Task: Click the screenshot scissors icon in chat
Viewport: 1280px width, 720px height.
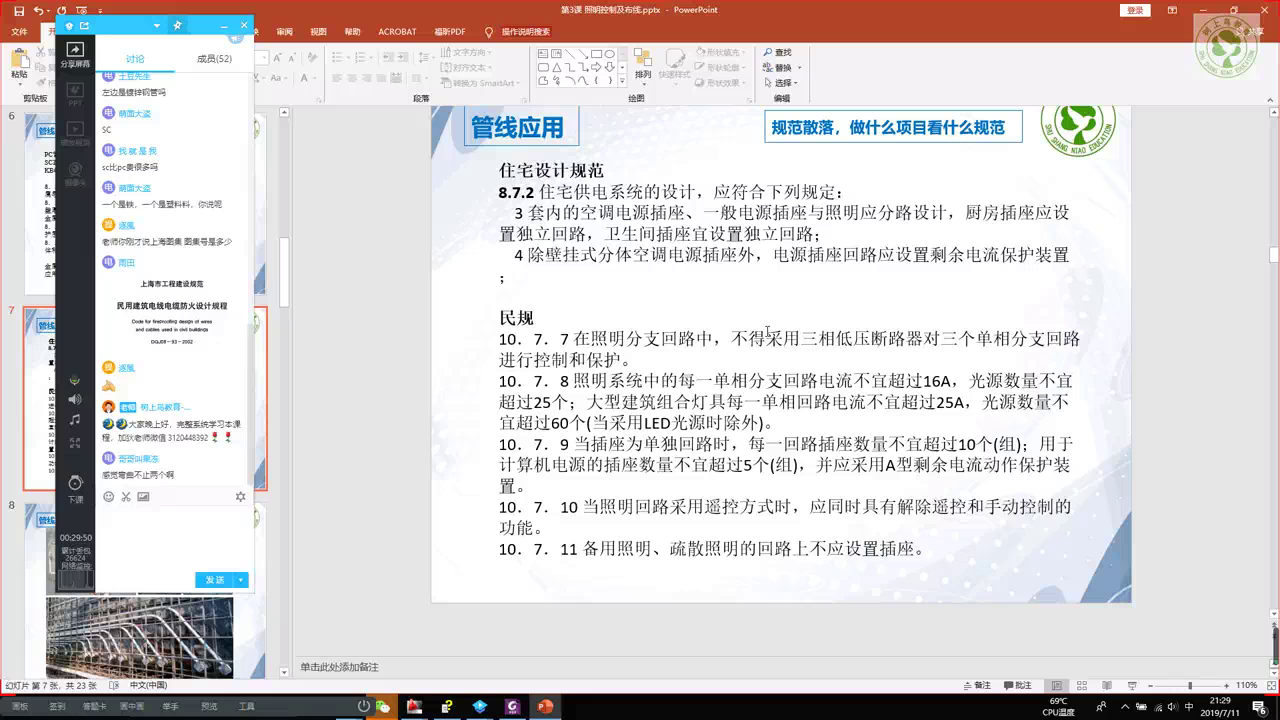Action: click(x=126, y=496)
